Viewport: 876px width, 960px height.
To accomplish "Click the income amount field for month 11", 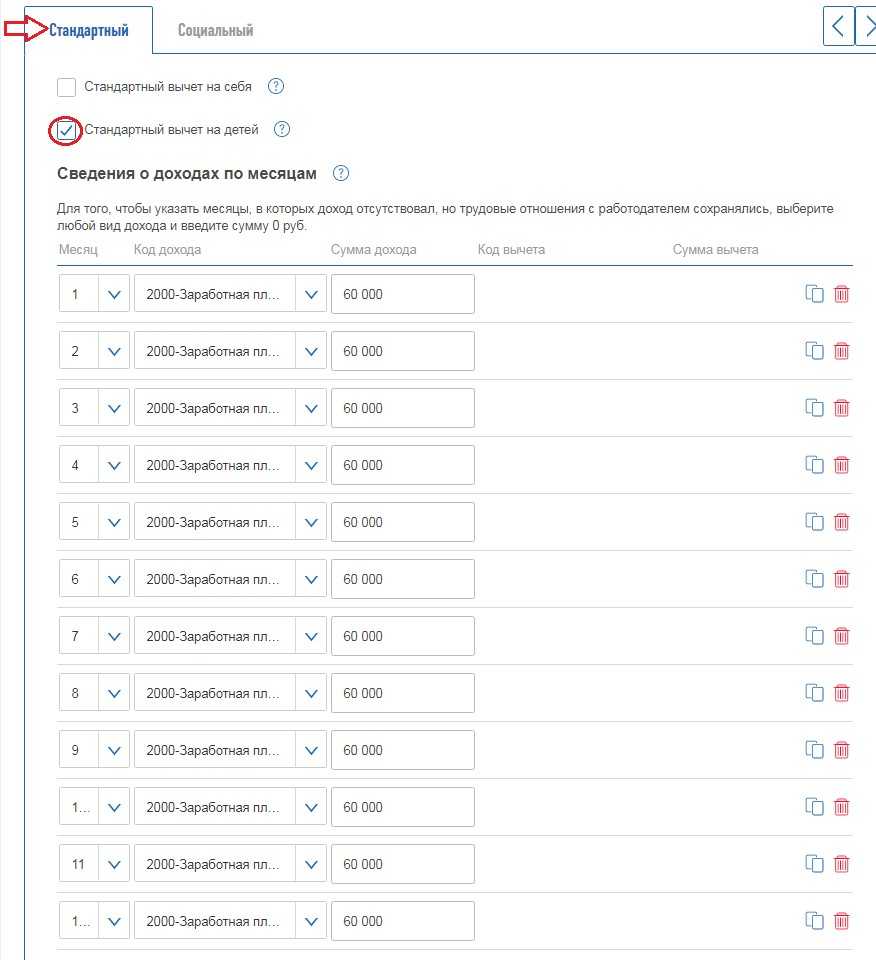I will [402, 864].
